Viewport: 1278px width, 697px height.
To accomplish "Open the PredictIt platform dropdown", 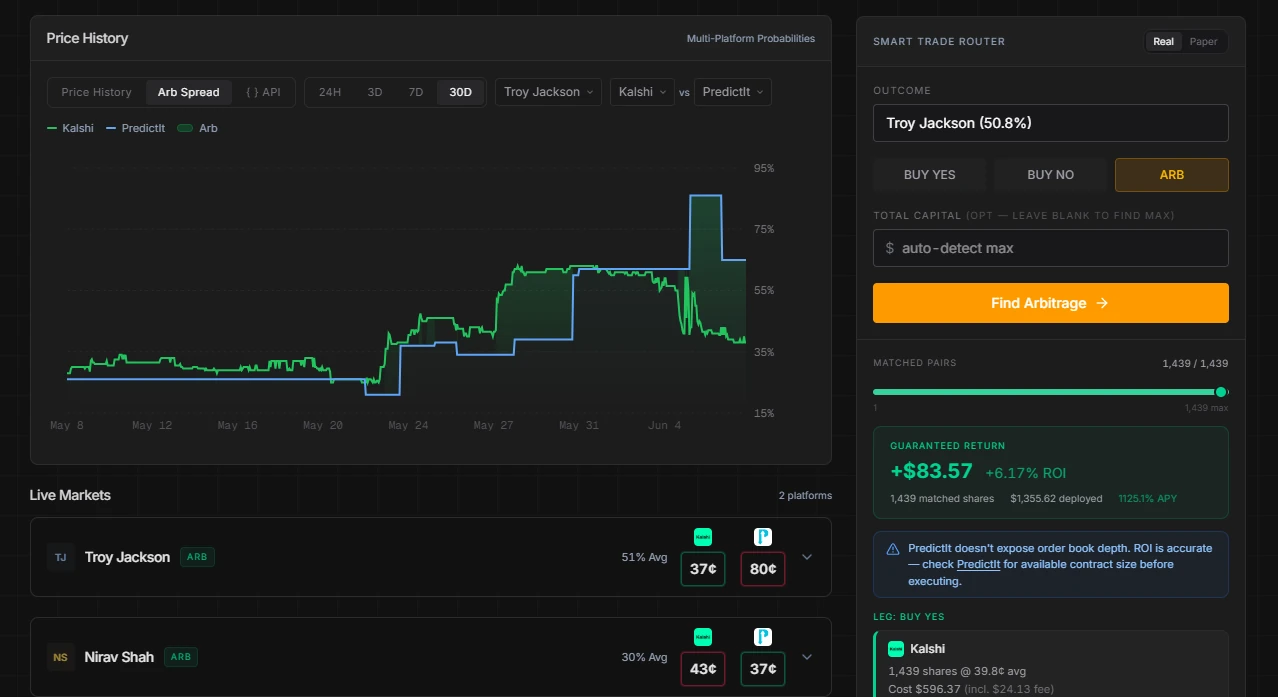I will pyautogui.click(x=733, y=92).
